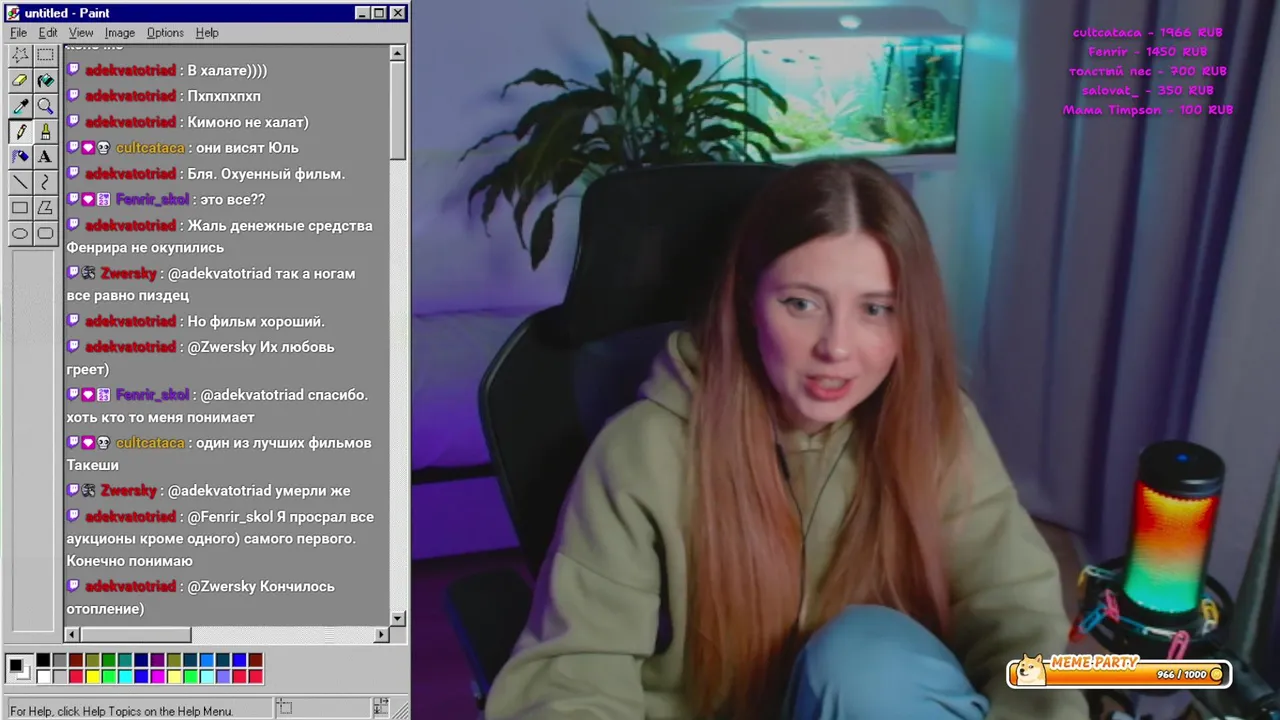Activate the Pick Color eyedropper
Screen dimensions: 1280x720
point(20,106)
